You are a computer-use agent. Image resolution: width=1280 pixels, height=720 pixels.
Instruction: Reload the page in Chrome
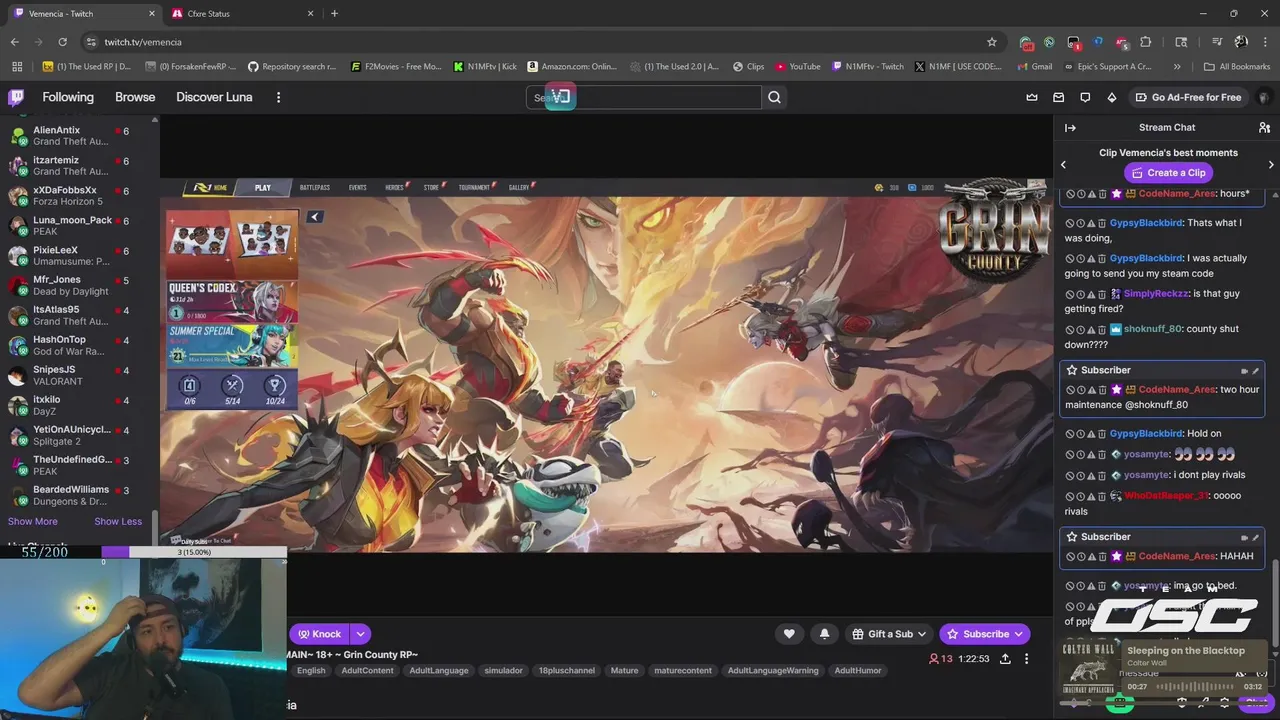62,42
